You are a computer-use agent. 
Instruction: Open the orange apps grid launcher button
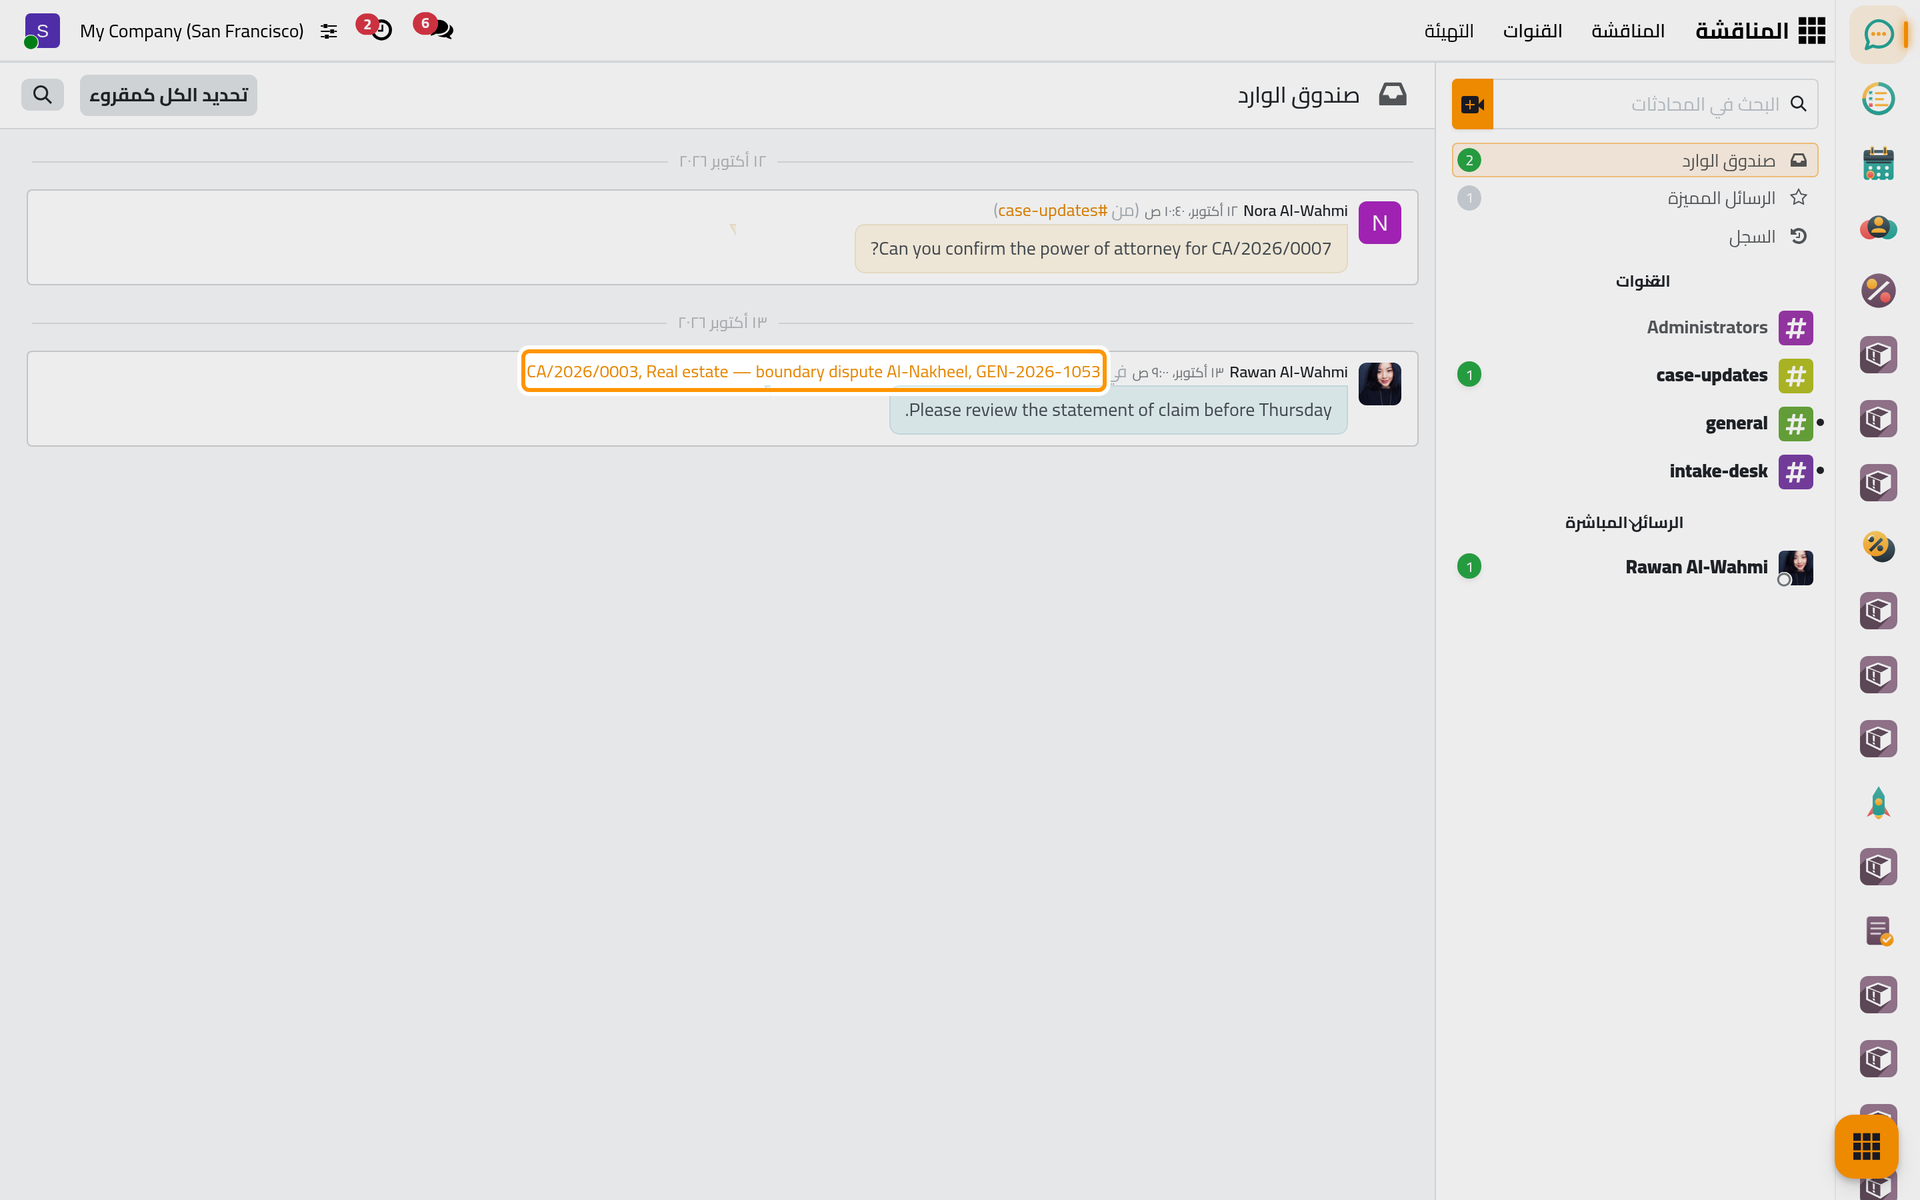tap(1866, 1146)
